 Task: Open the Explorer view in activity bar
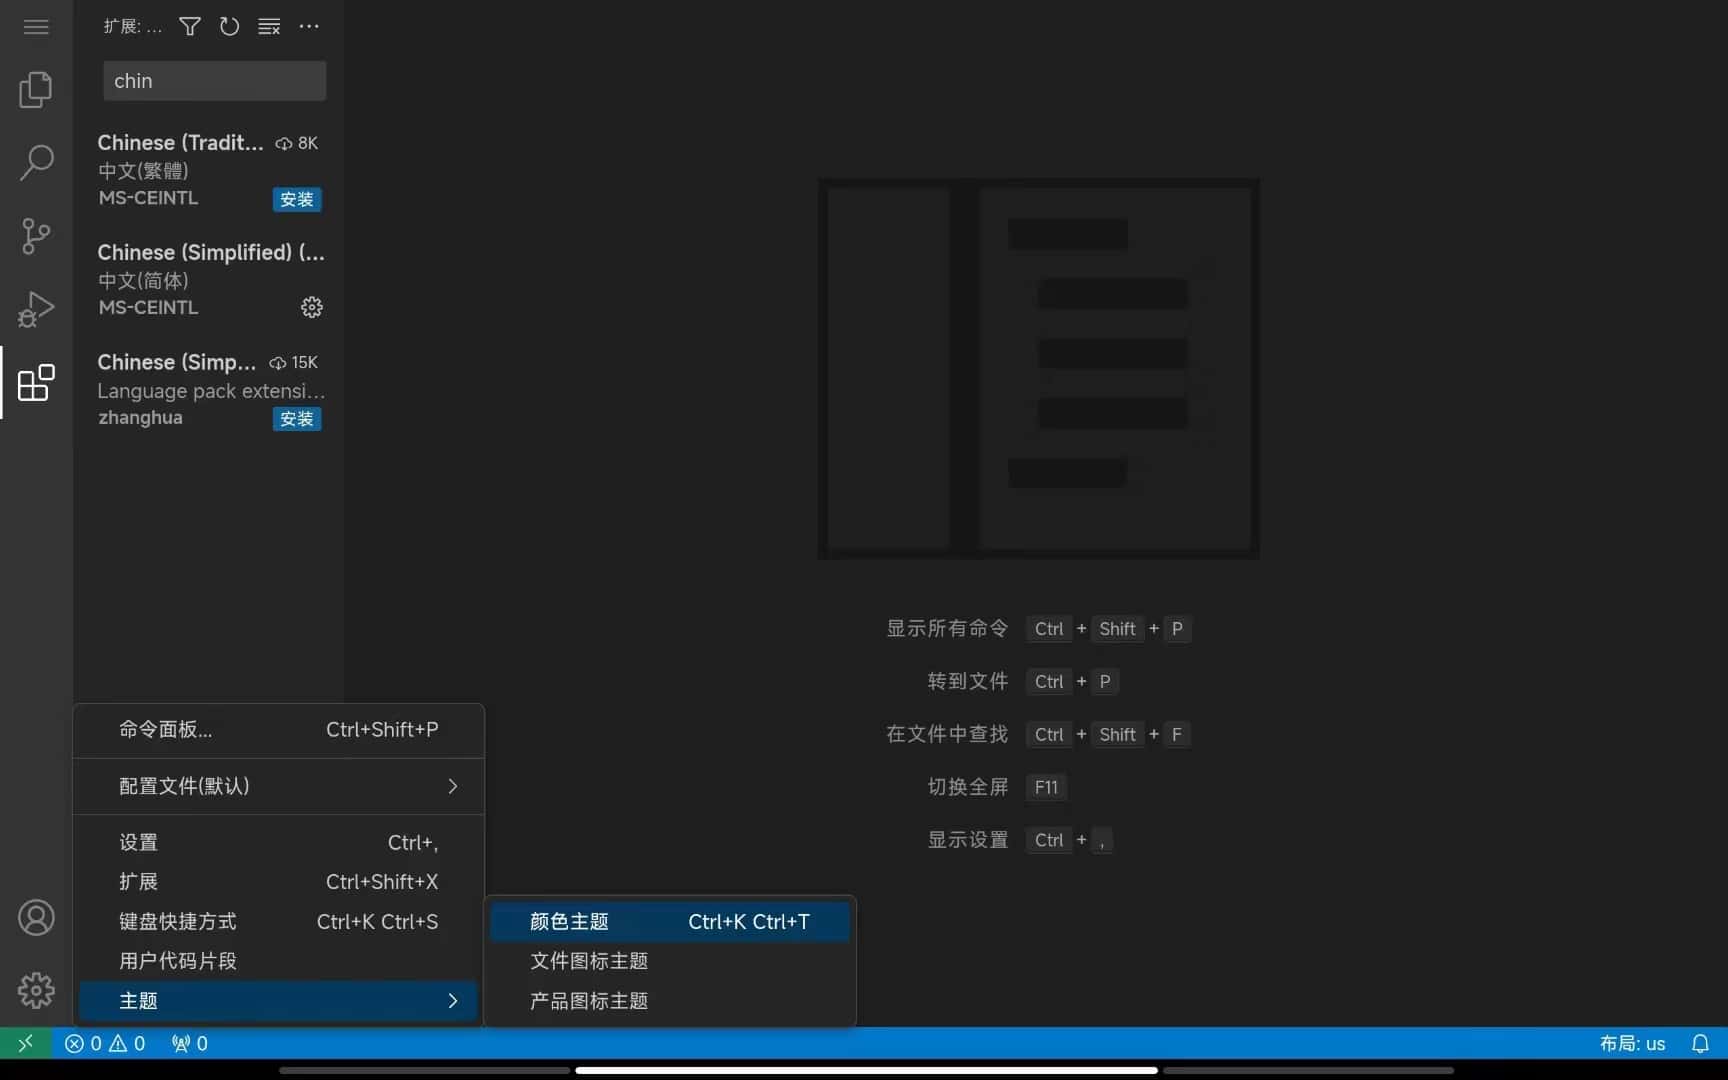click(36, 90)
